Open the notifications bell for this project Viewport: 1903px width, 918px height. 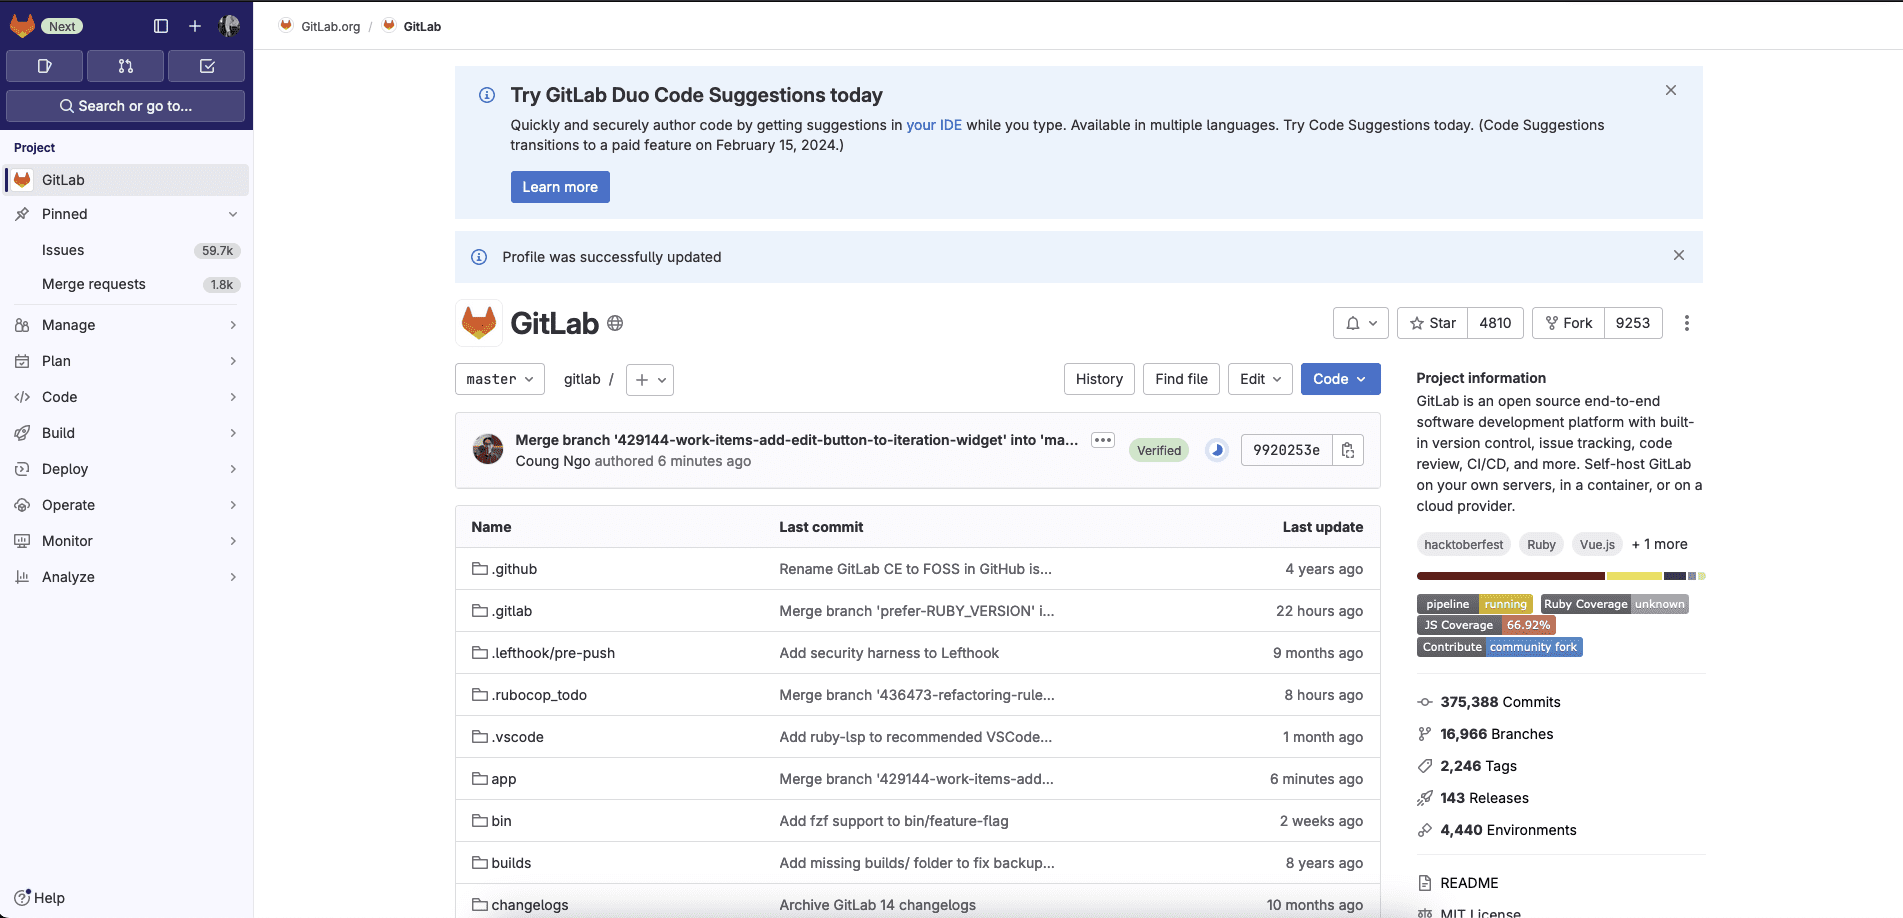(x=1360, y=323)
